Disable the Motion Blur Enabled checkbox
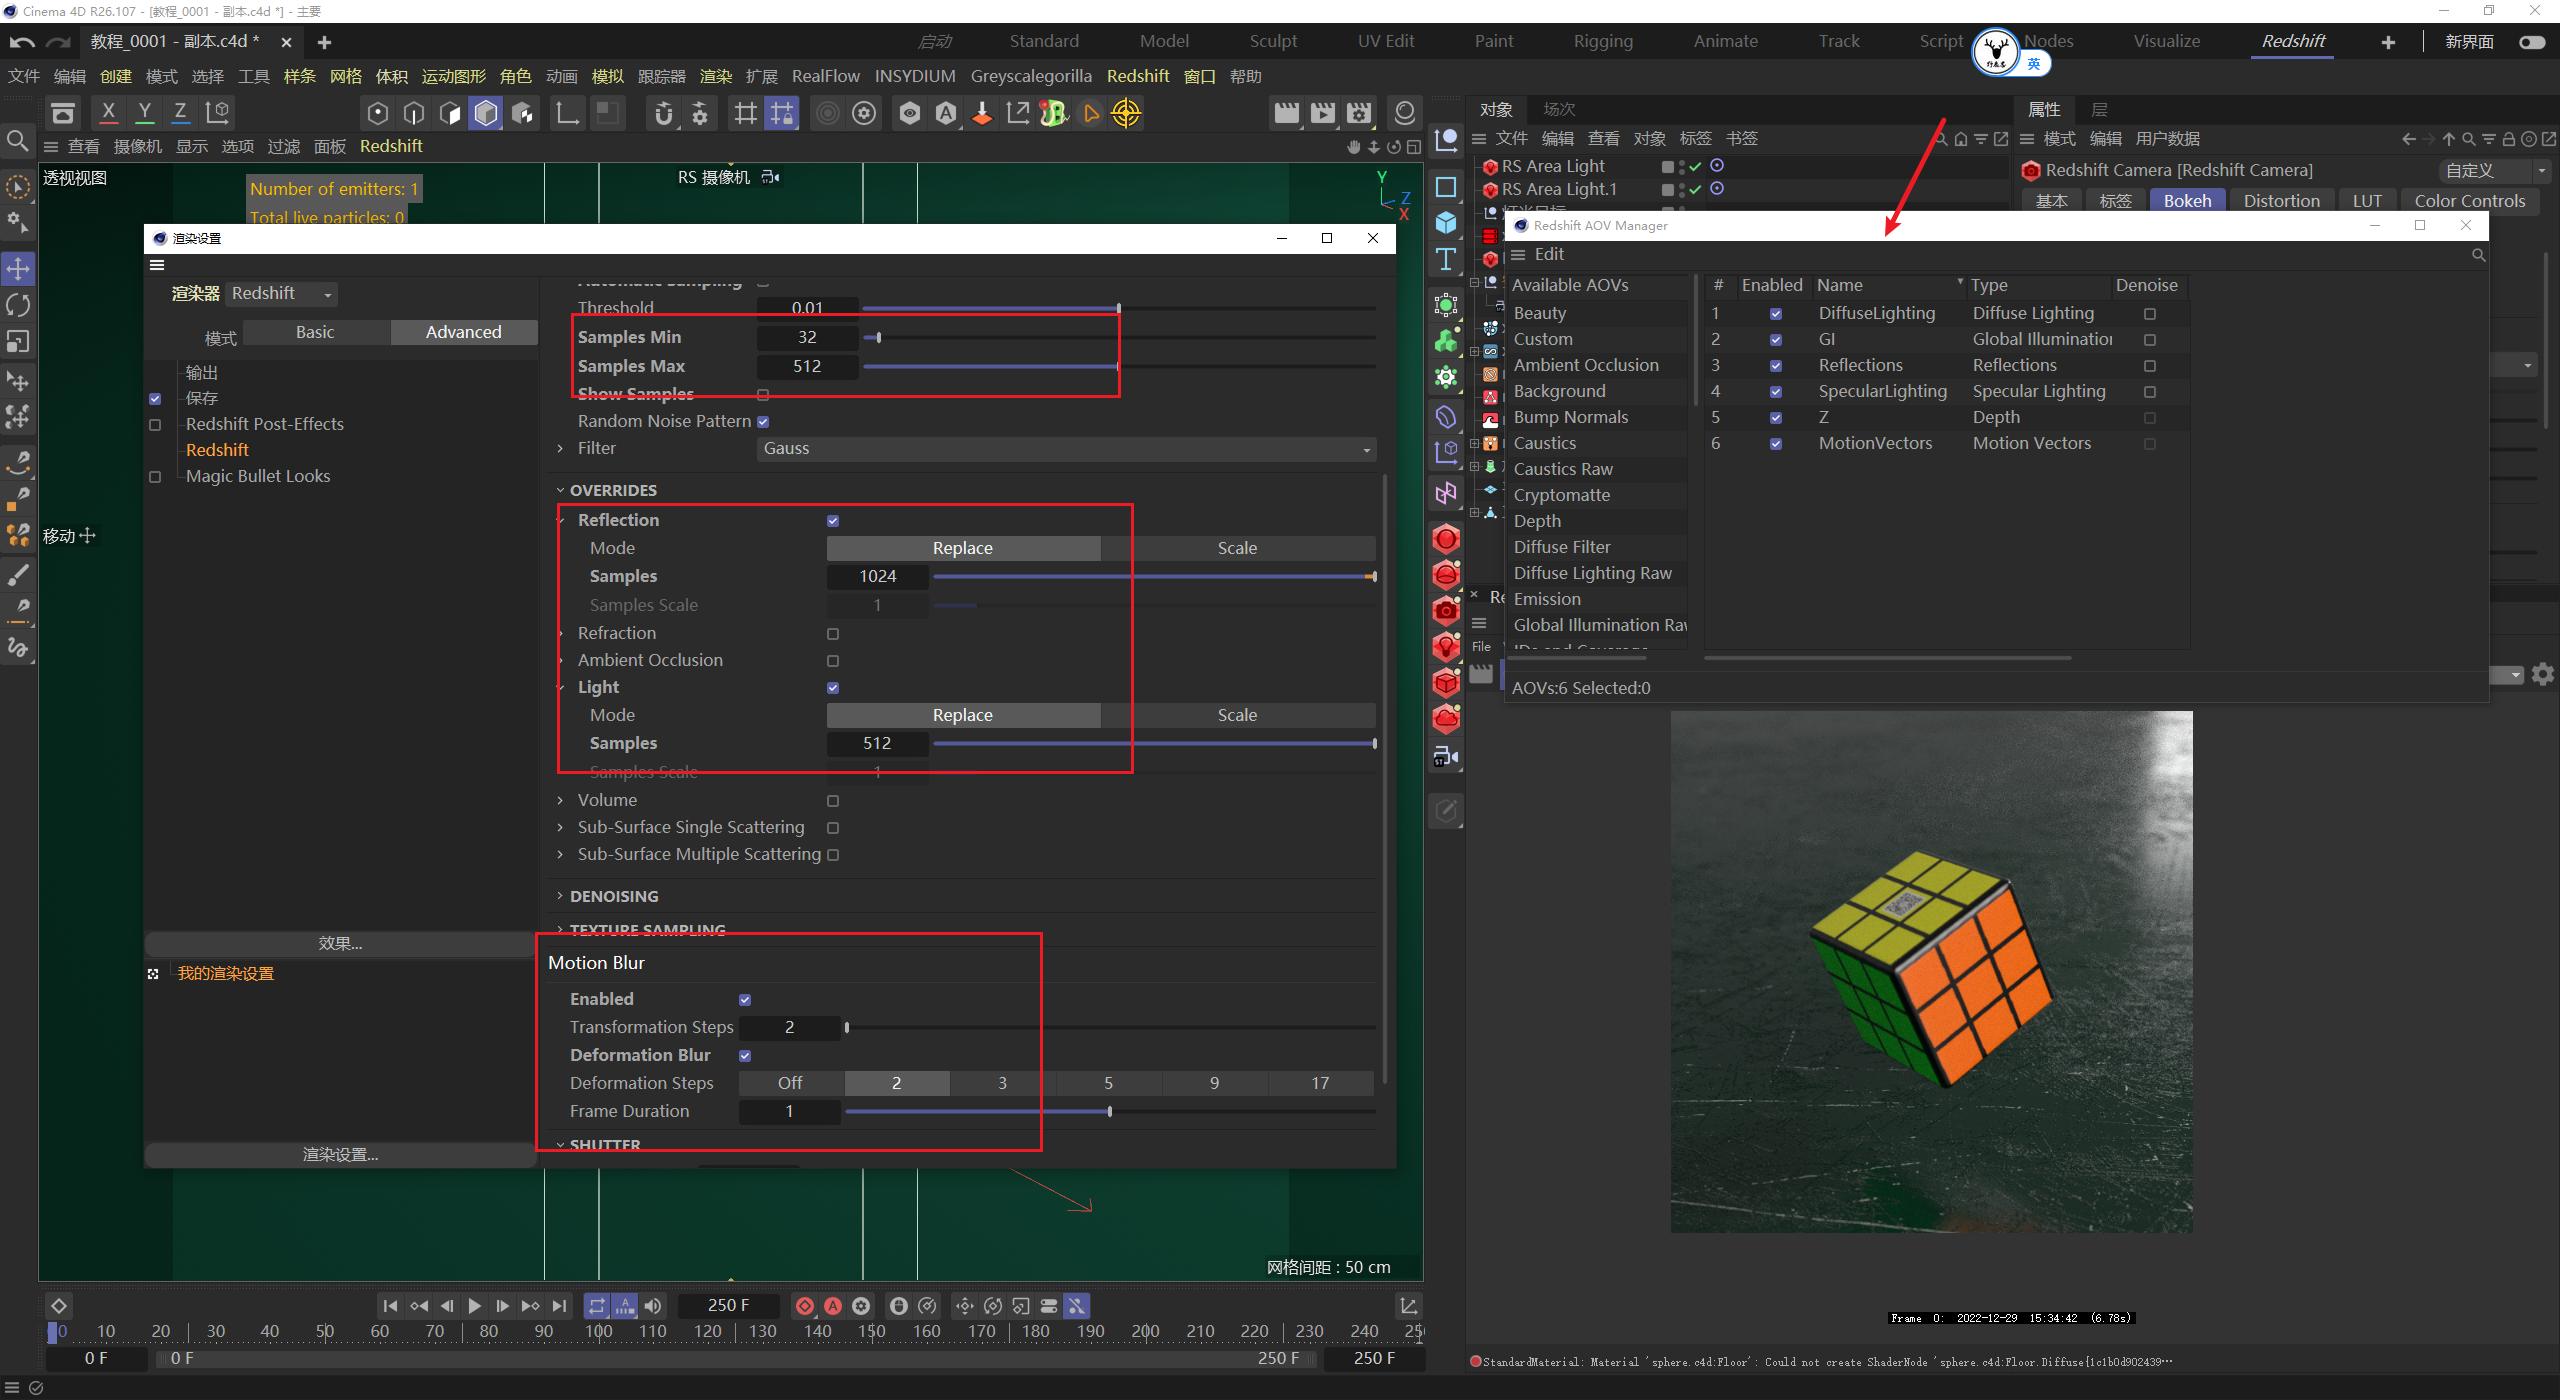This screenshot has width=2560, height=1400. (745, 998)
